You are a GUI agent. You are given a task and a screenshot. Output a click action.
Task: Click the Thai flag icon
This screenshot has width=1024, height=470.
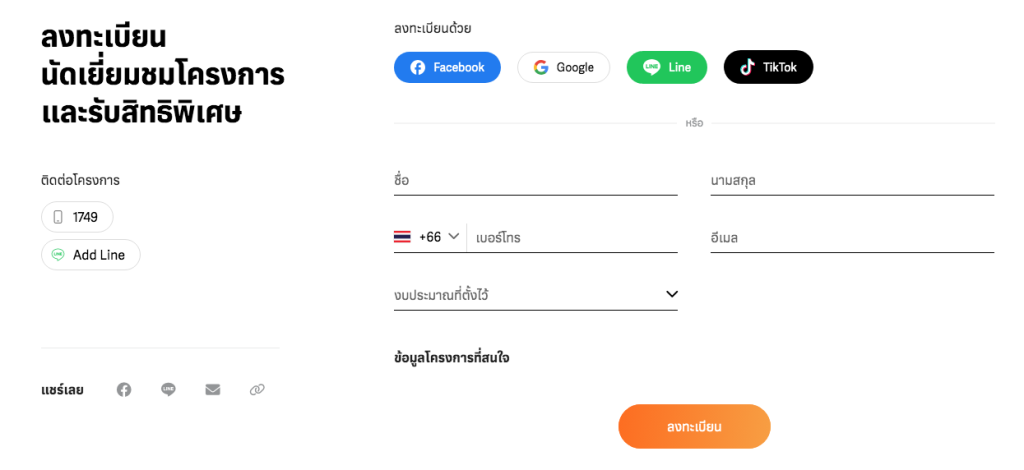pyautogui.click(x=402, y=237)
